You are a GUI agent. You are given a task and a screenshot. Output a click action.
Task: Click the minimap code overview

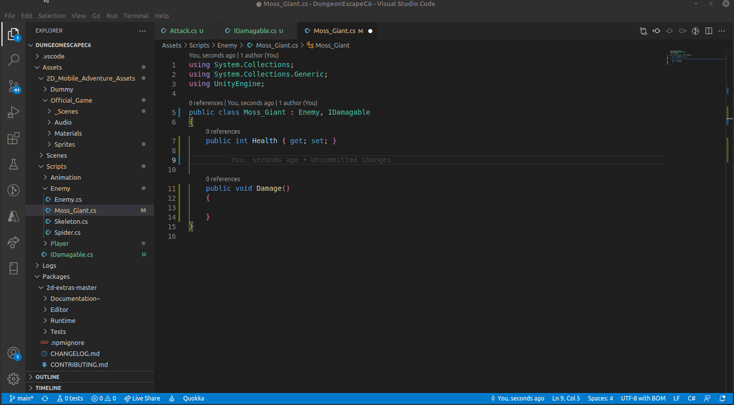coord(695,57)
